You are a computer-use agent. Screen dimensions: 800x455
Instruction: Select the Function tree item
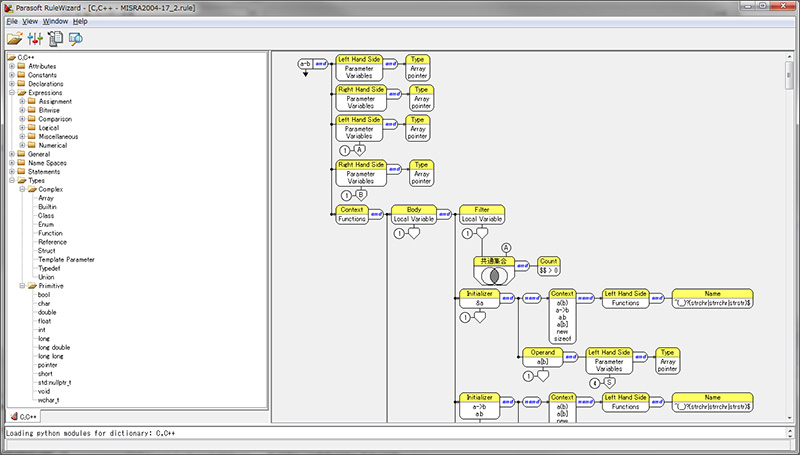[x=51, y=233]
